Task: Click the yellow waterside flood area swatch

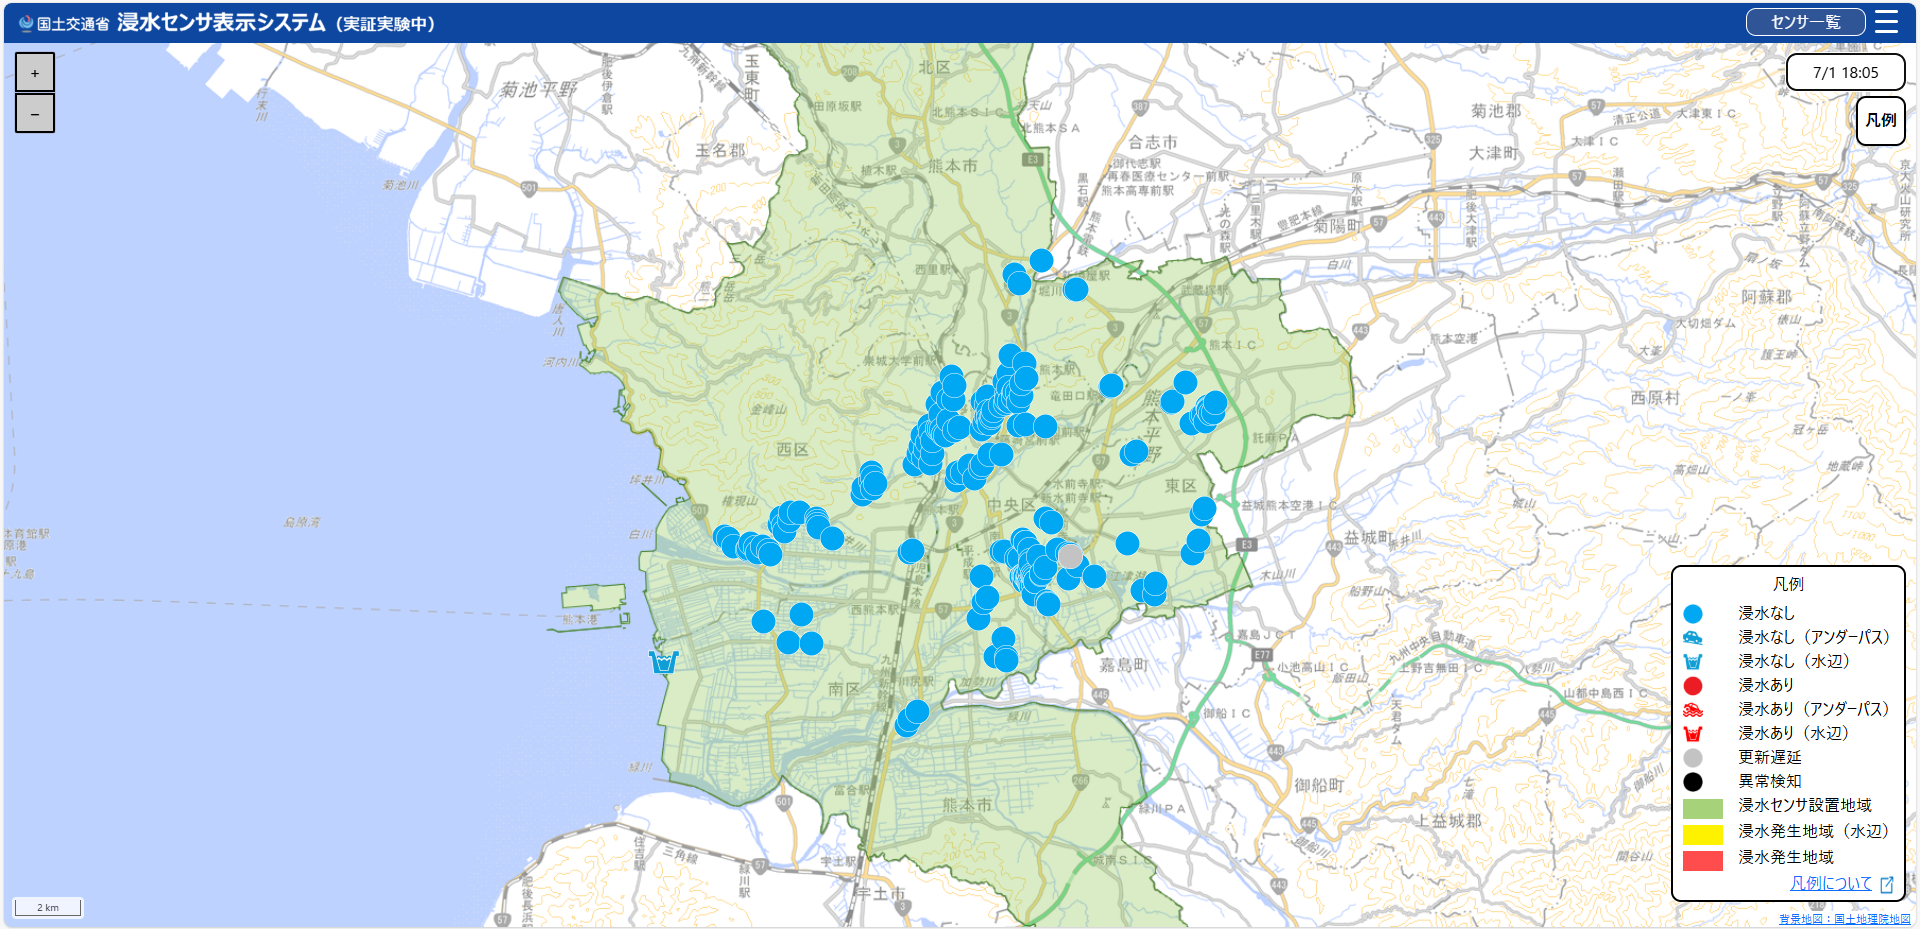Action: (1703, 834)
